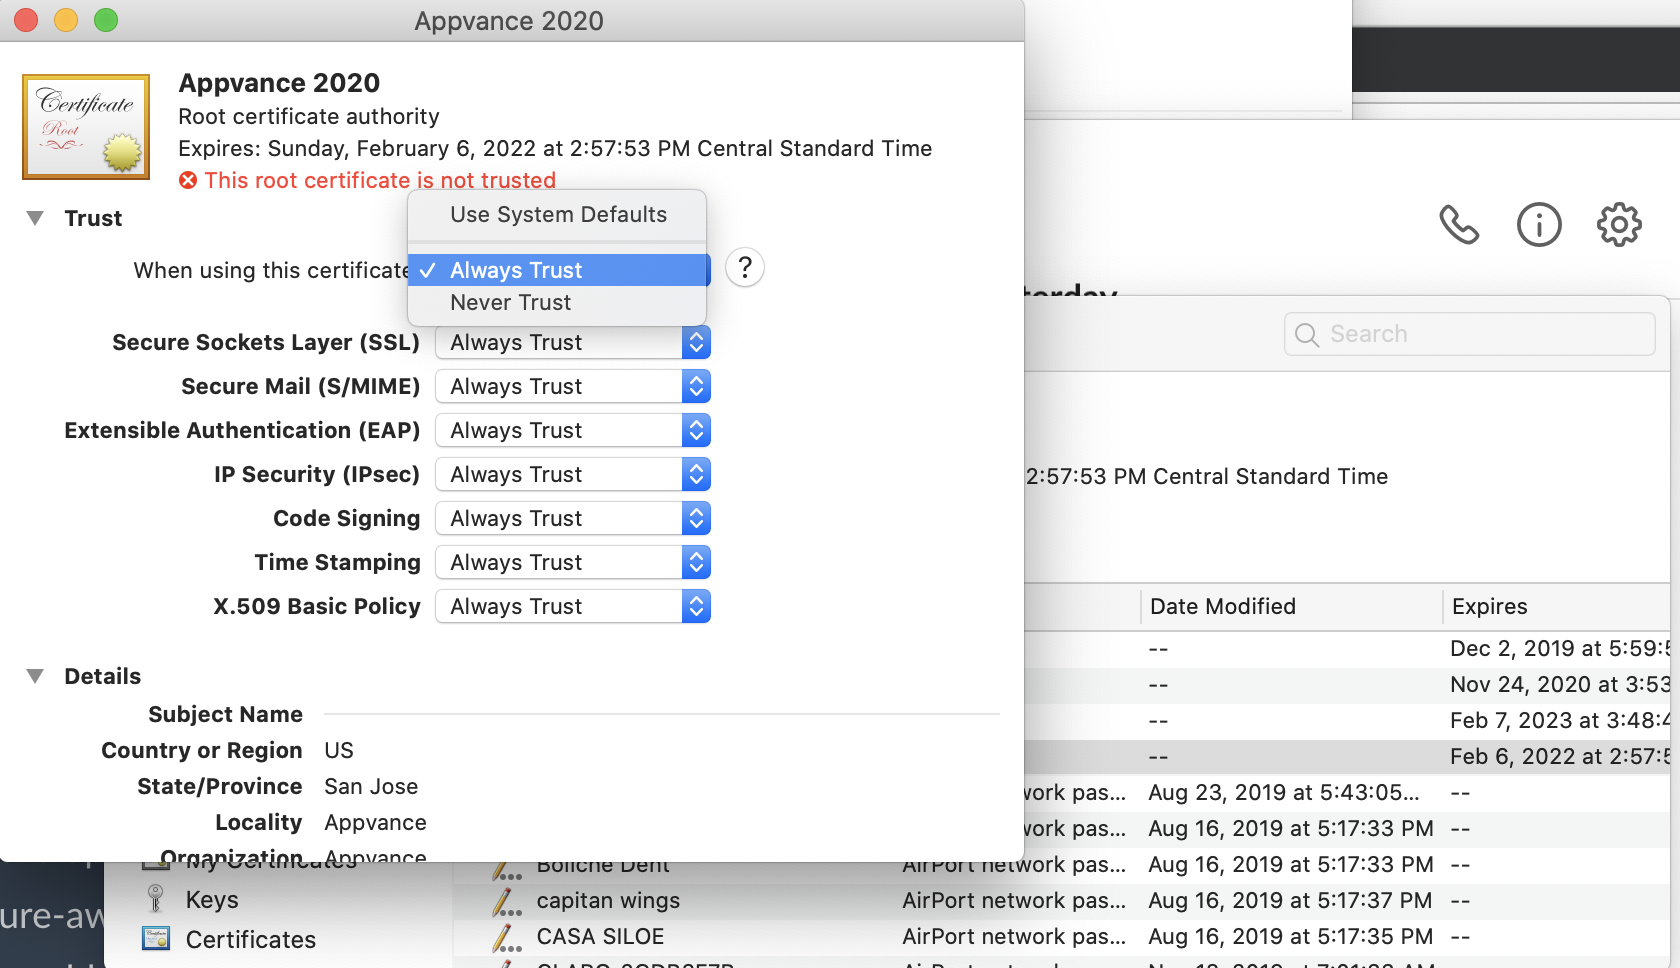Select Always Trust in the popup menu

tap(557, 270)
